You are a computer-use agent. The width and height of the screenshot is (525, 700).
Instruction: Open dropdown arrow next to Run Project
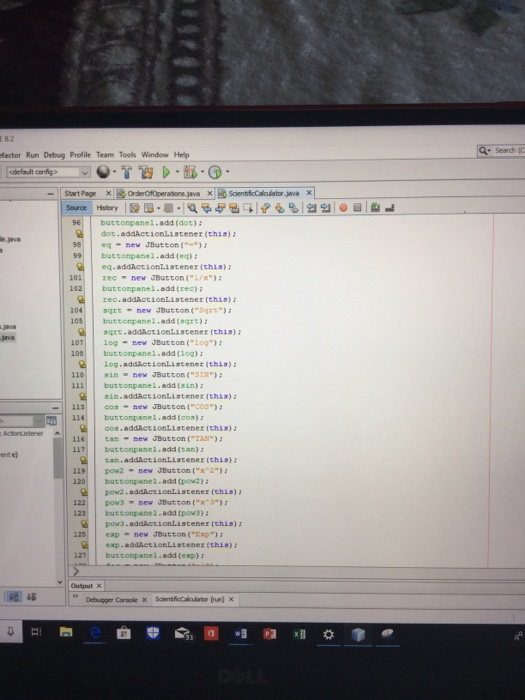click(x=177, y=172)
